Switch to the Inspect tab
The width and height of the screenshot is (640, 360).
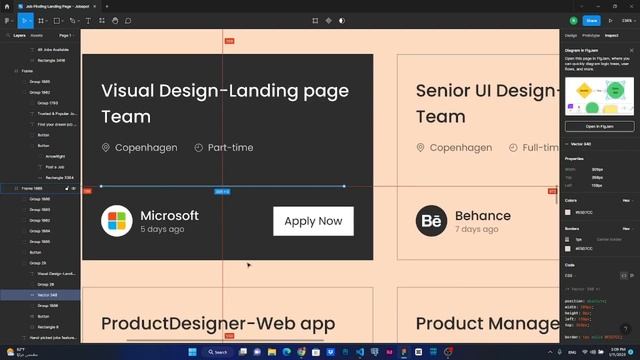point(611,36)
